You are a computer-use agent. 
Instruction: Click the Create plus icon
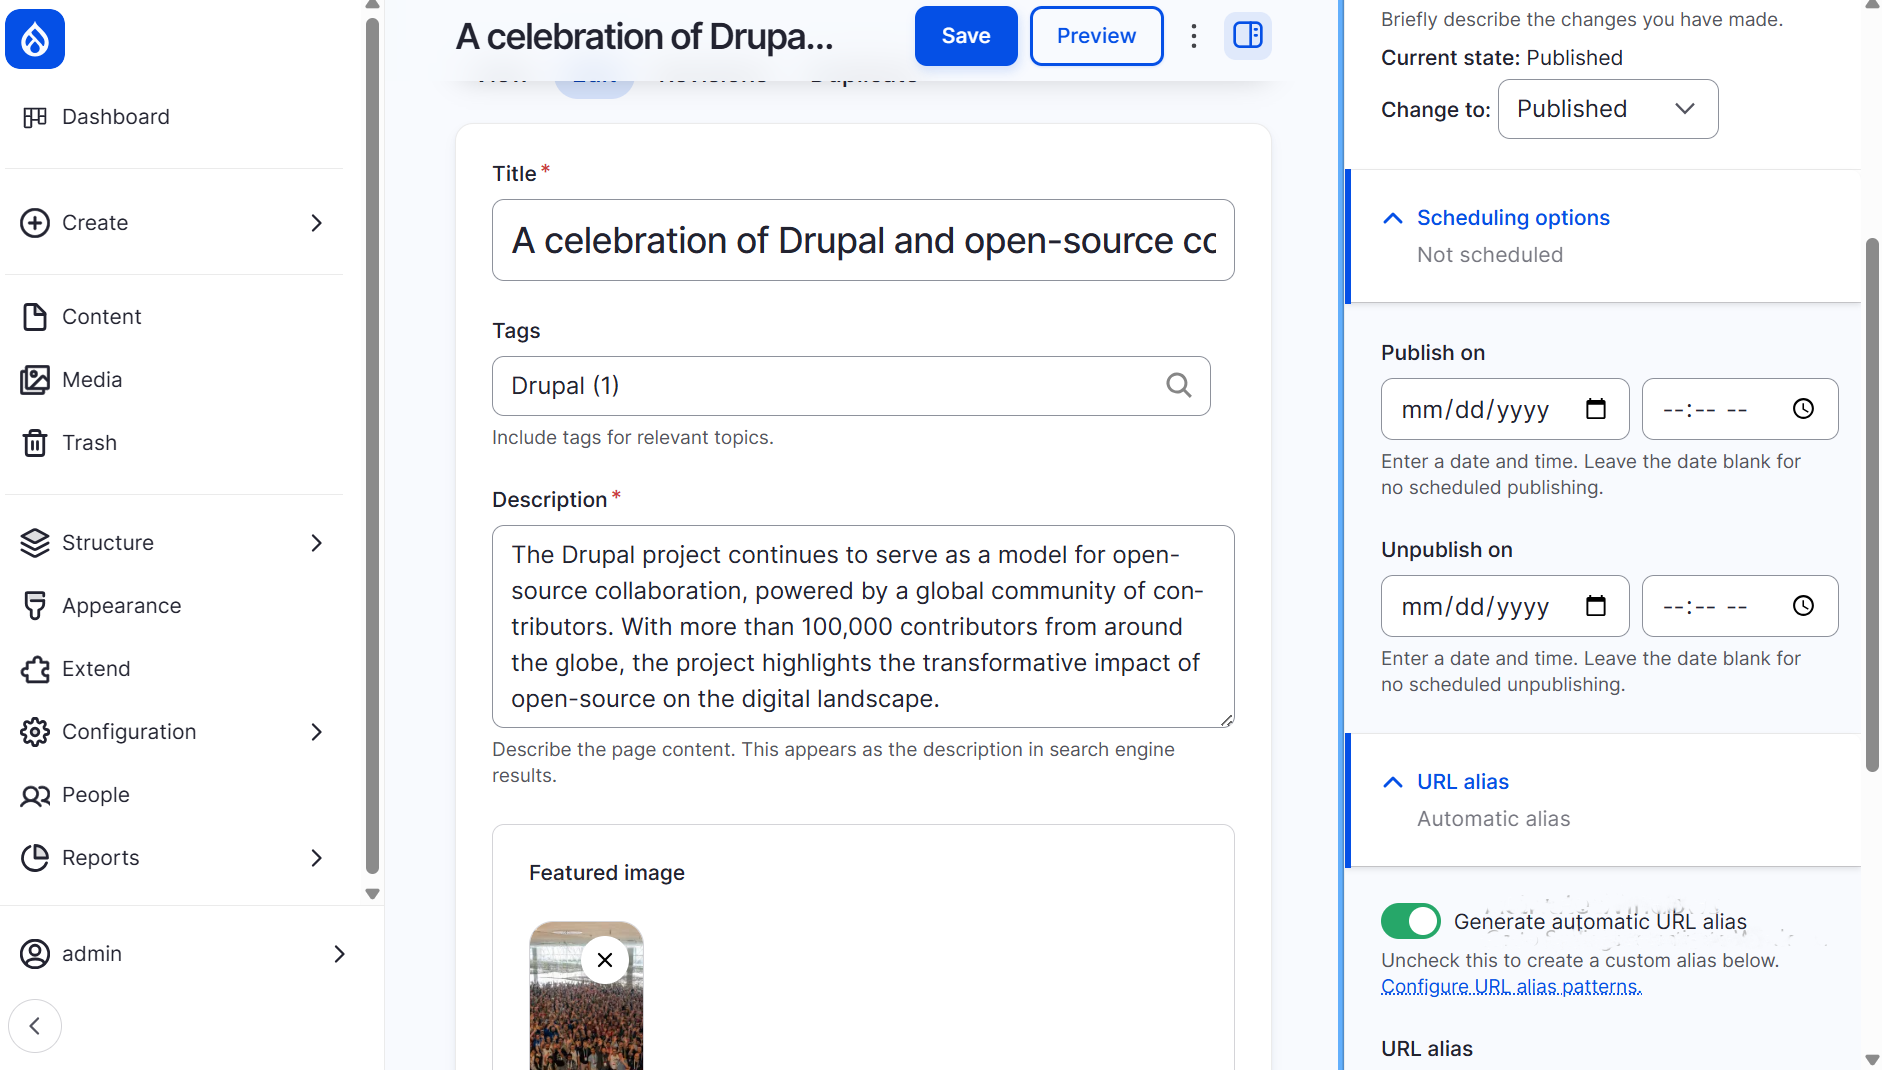[35, 223]
